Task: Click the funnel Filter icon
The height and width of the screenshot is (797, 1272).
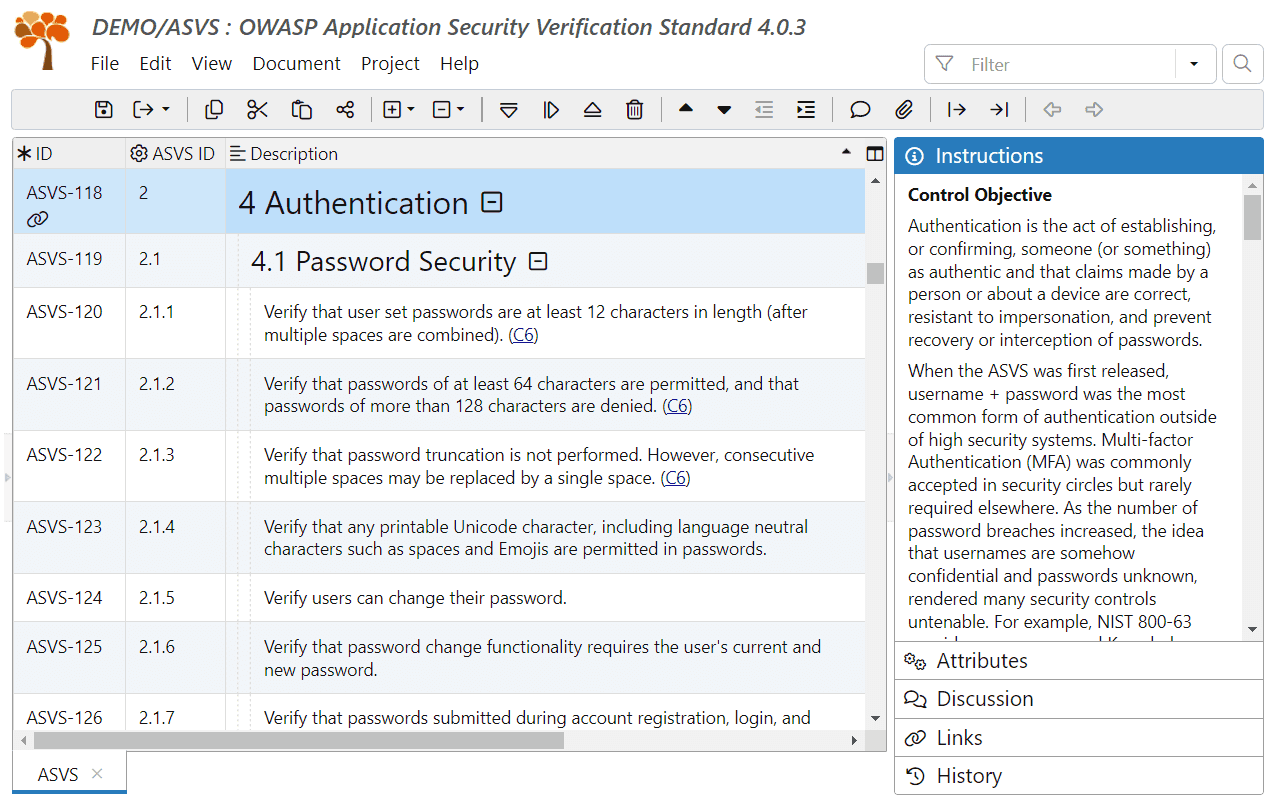Action: tap(944, 64)
